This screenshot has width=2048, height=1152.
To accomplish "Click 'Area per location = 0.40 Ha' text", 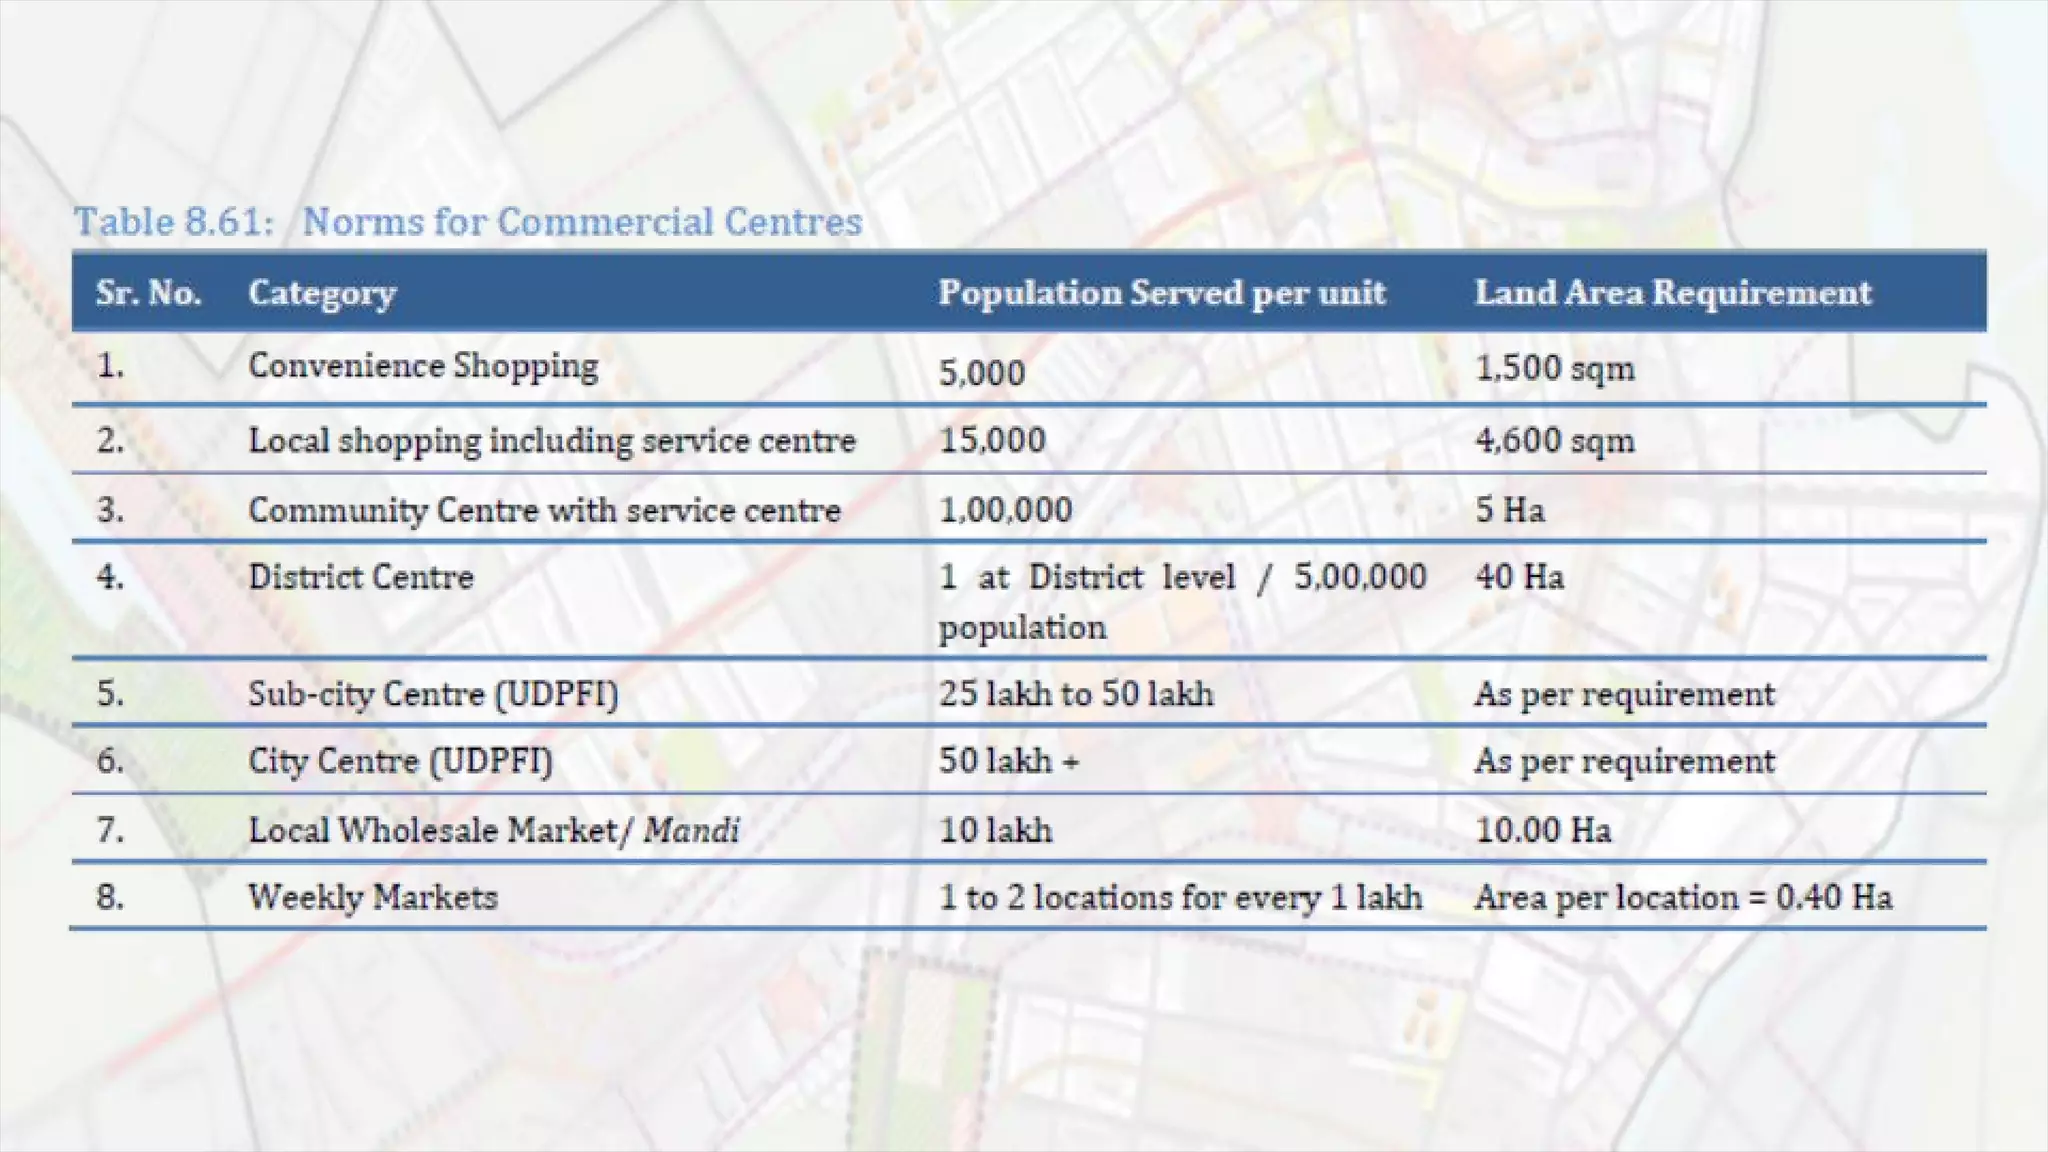I will click(1683, 897).
